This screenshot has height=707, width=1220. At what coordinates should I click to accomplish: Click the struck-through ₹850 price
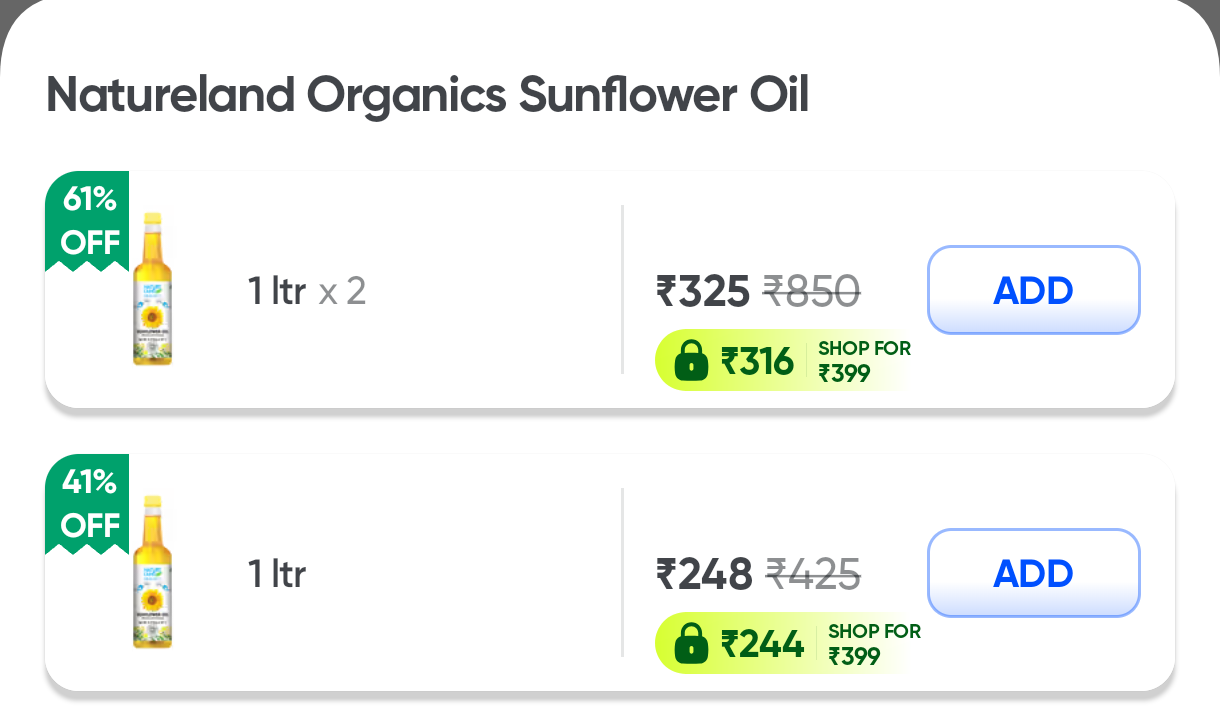click(811, 292)
